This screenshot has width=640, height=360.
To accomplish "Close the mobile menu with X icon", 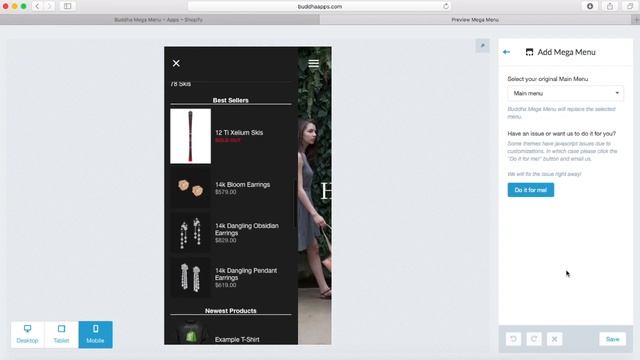I will point(176,63).
